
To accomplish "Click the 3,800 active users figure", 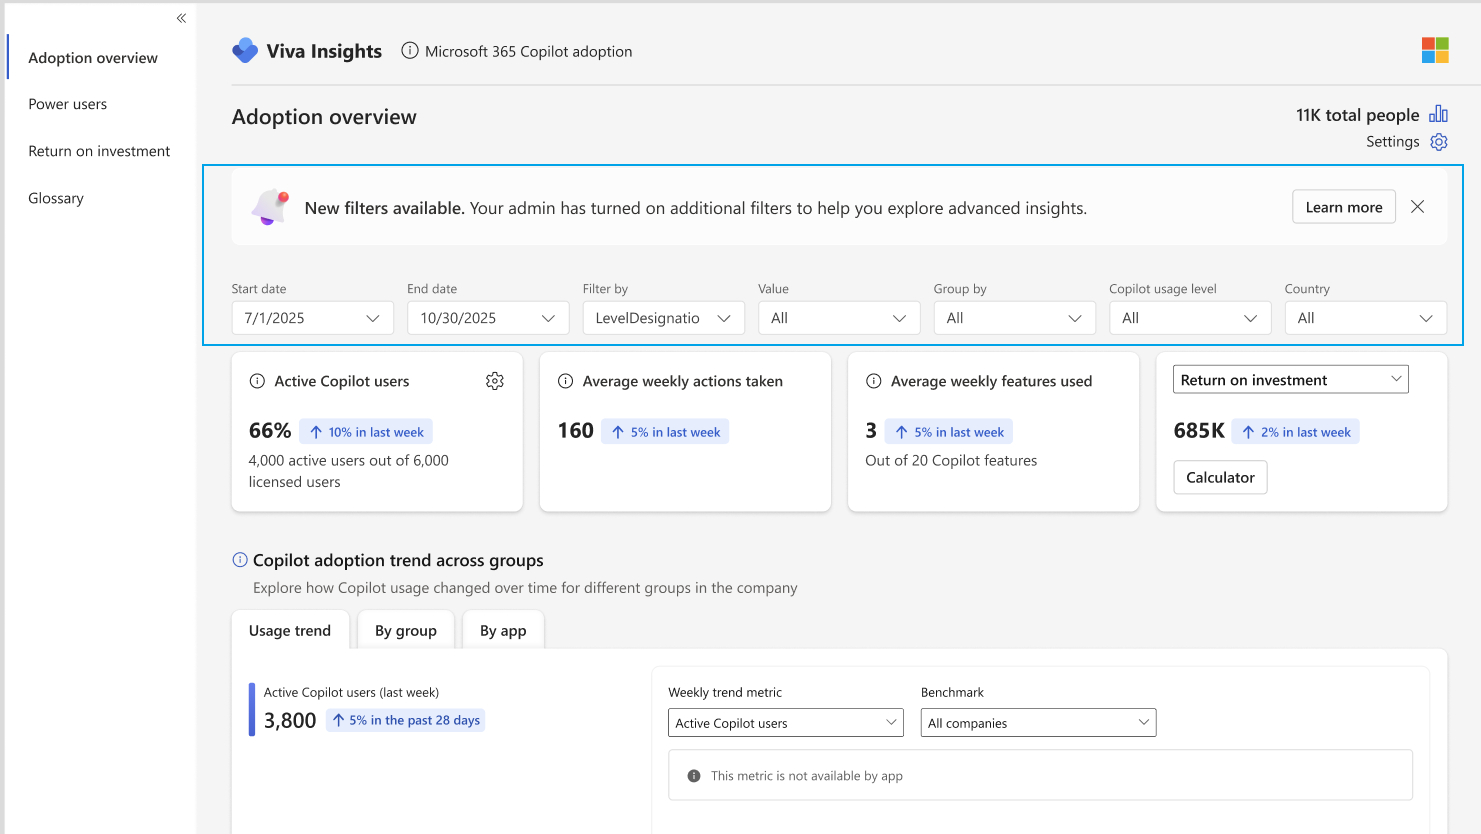I will [290, 720].
